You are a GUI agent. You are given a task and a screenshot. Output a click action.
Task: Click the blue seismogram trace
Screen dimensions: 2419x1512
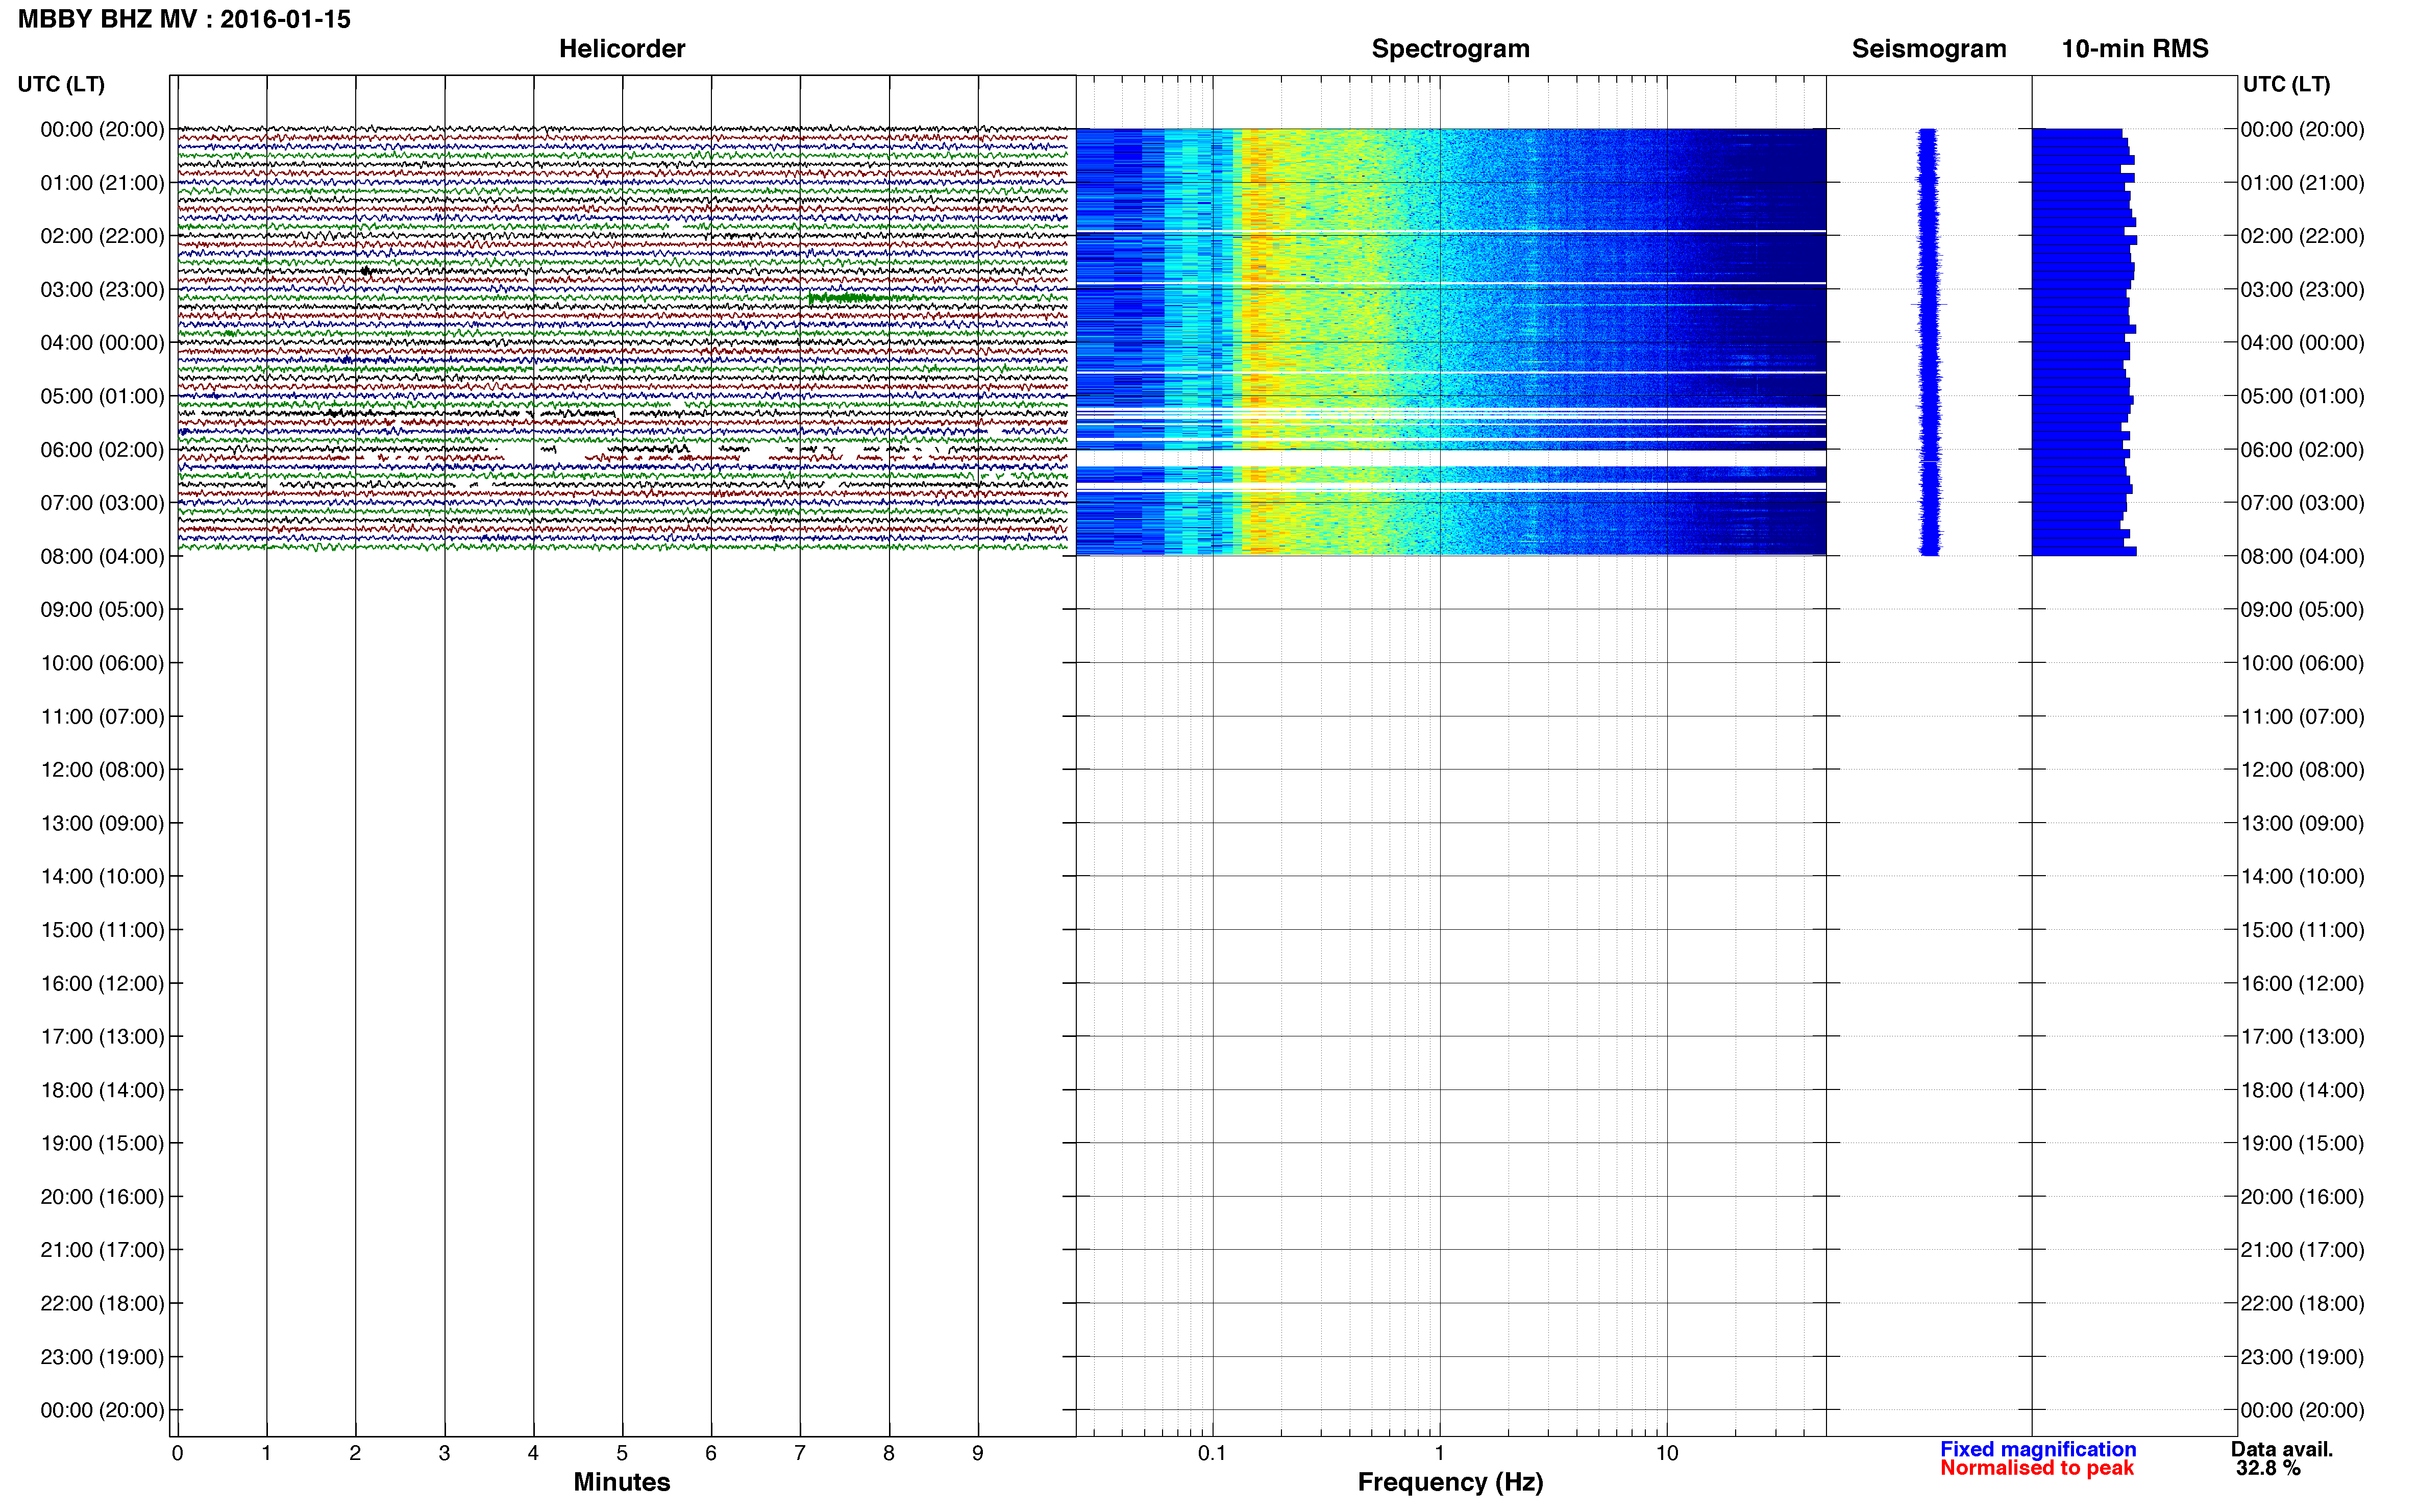1929,342
